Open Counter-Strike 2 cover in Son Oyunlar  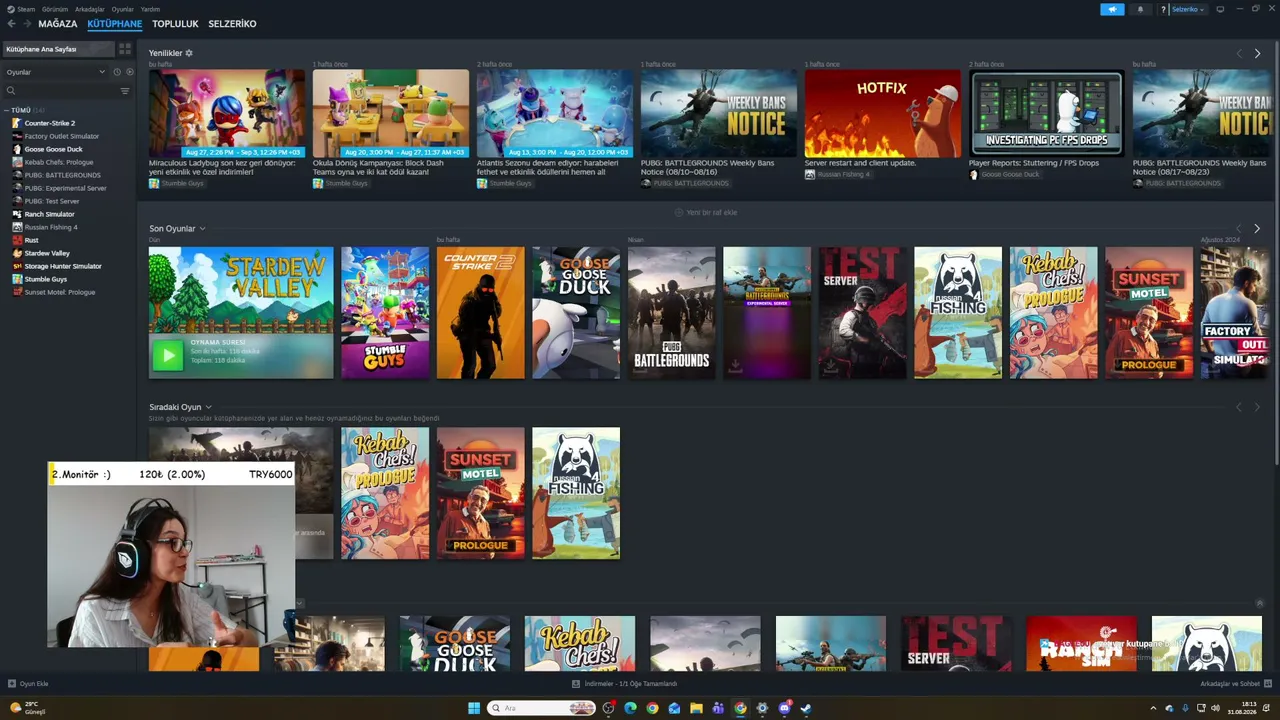tap(481, 313)
